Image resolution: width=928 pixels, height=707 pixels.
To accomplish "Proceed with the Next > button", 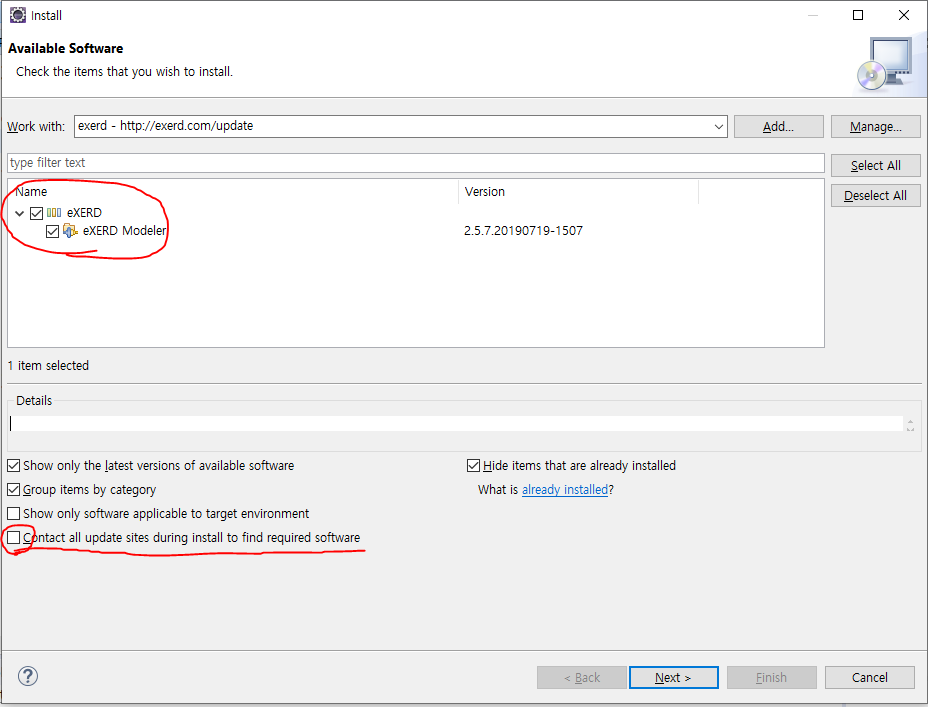I will pos(674,677).
